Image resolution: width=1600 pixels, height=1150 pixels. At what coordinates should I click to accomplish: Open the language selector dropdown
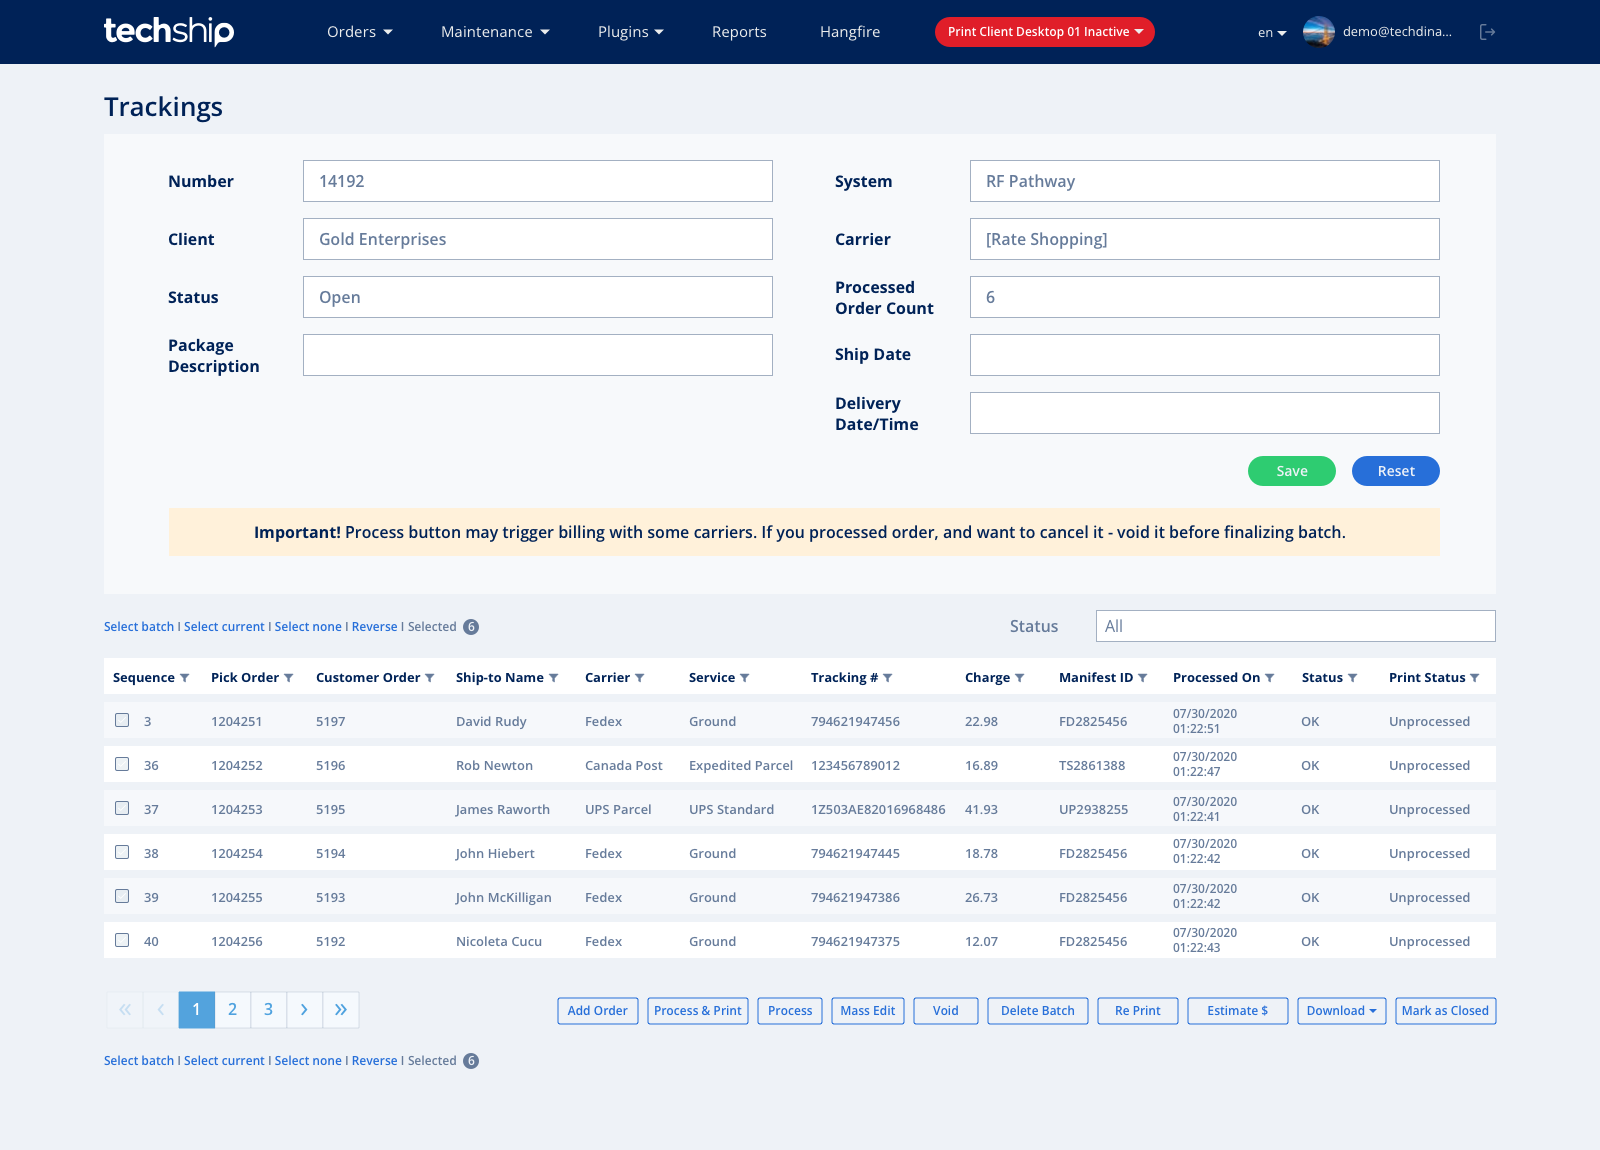[1270, 32]
